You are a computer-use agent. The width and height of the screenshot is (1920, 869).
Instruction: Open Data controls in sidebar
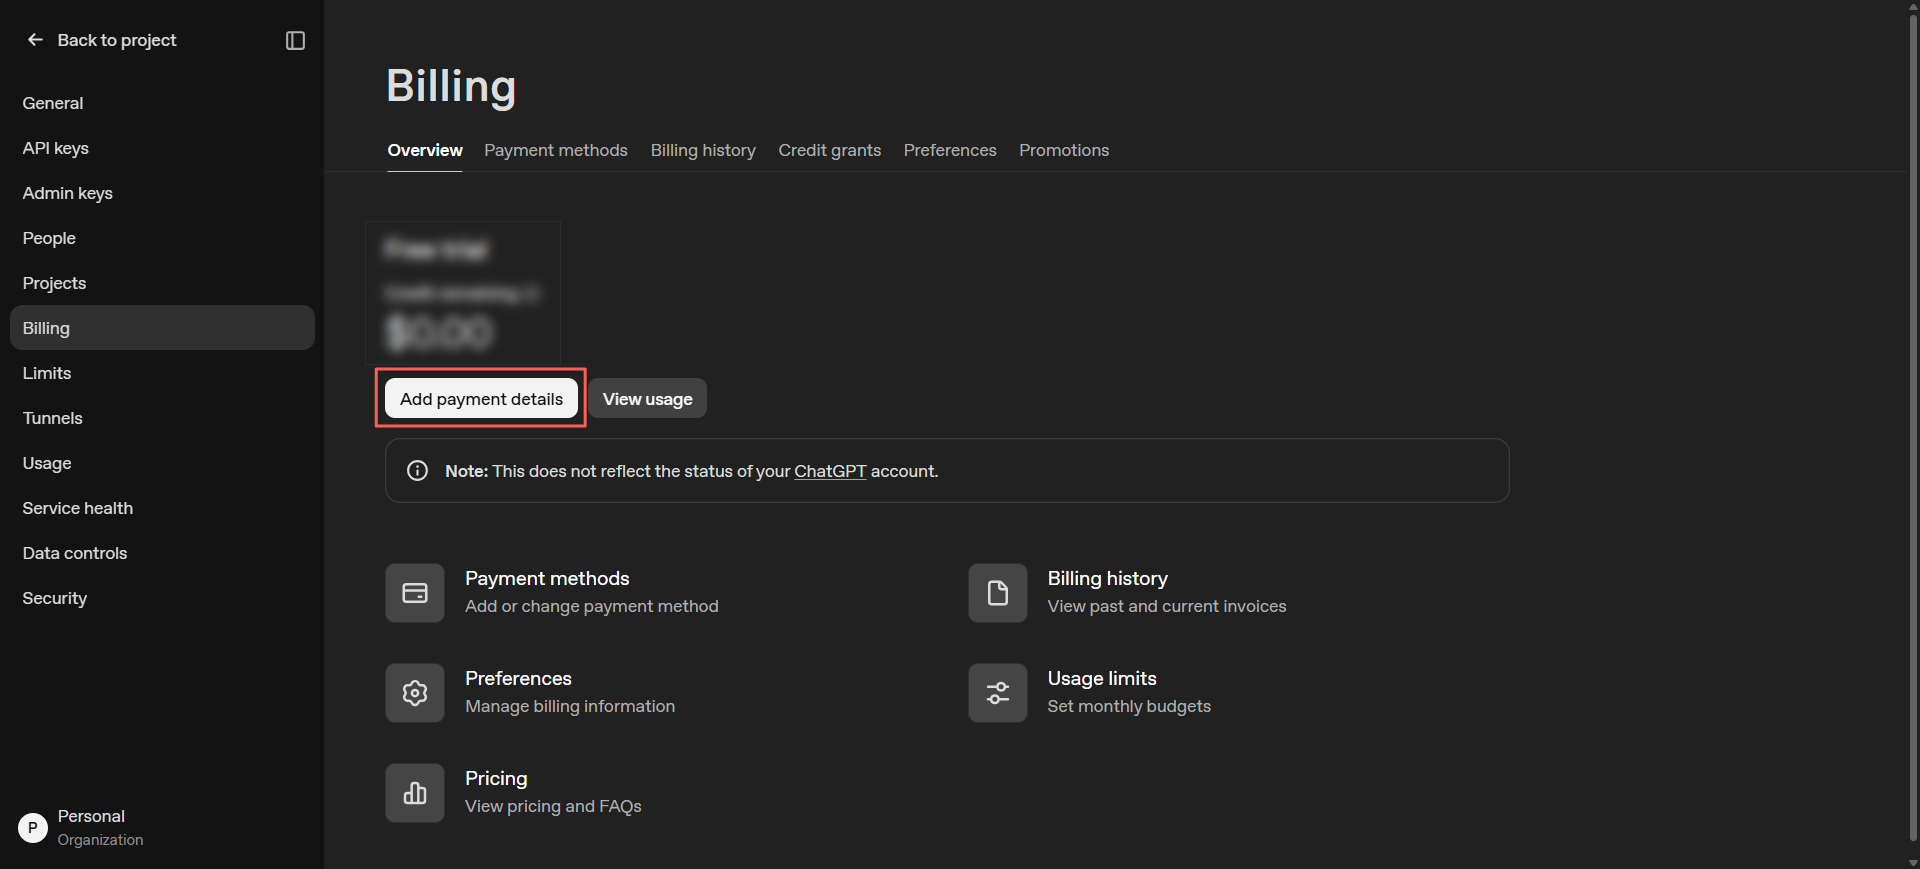pos(162,553)
